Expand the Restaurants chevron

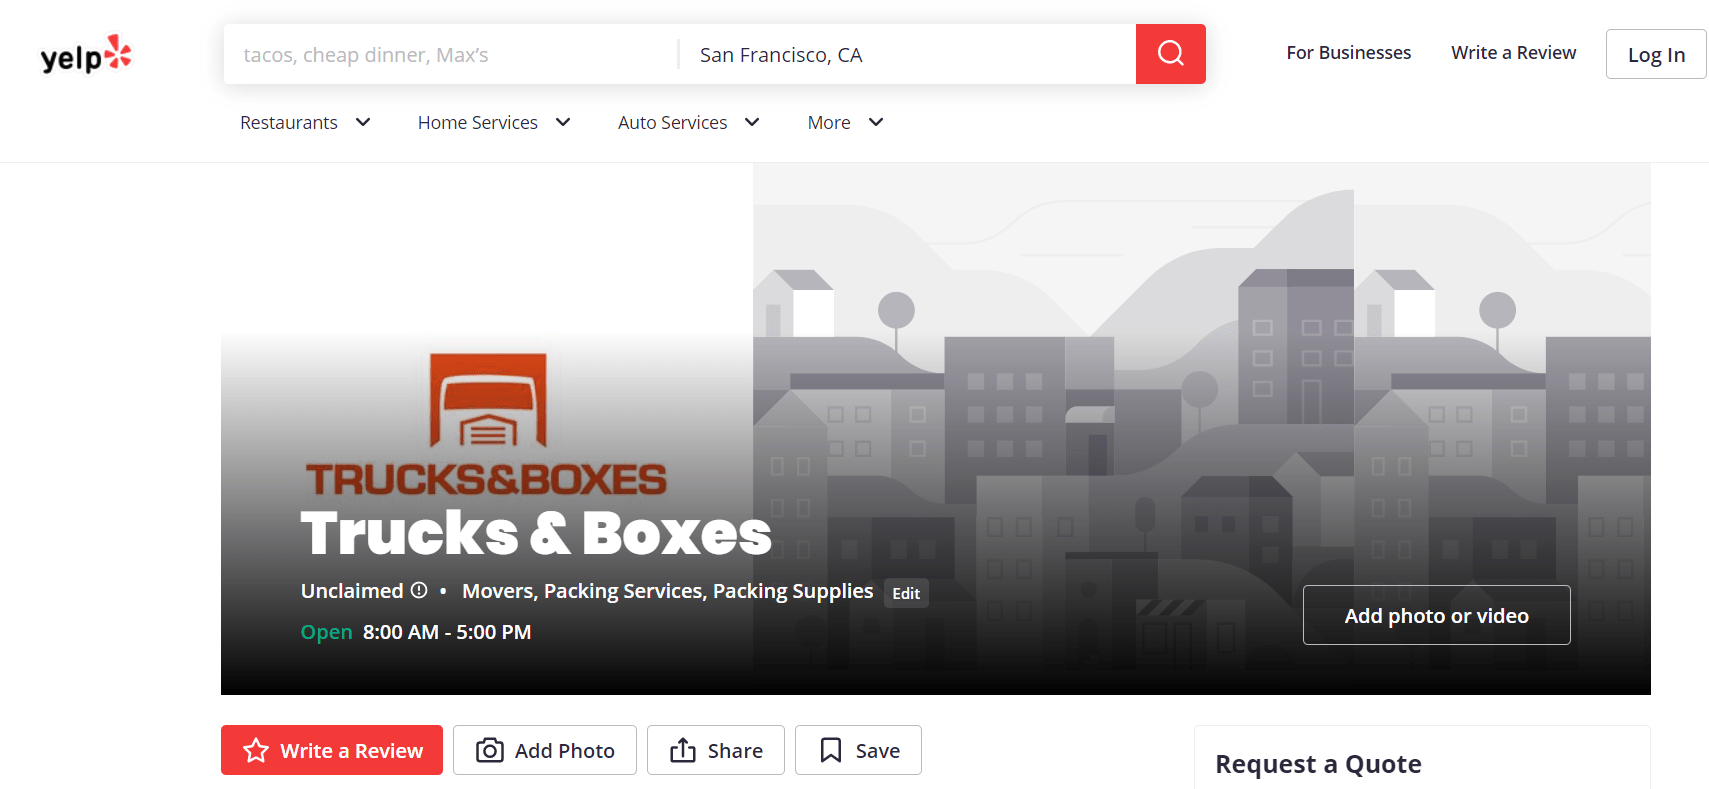coord(363,122)
